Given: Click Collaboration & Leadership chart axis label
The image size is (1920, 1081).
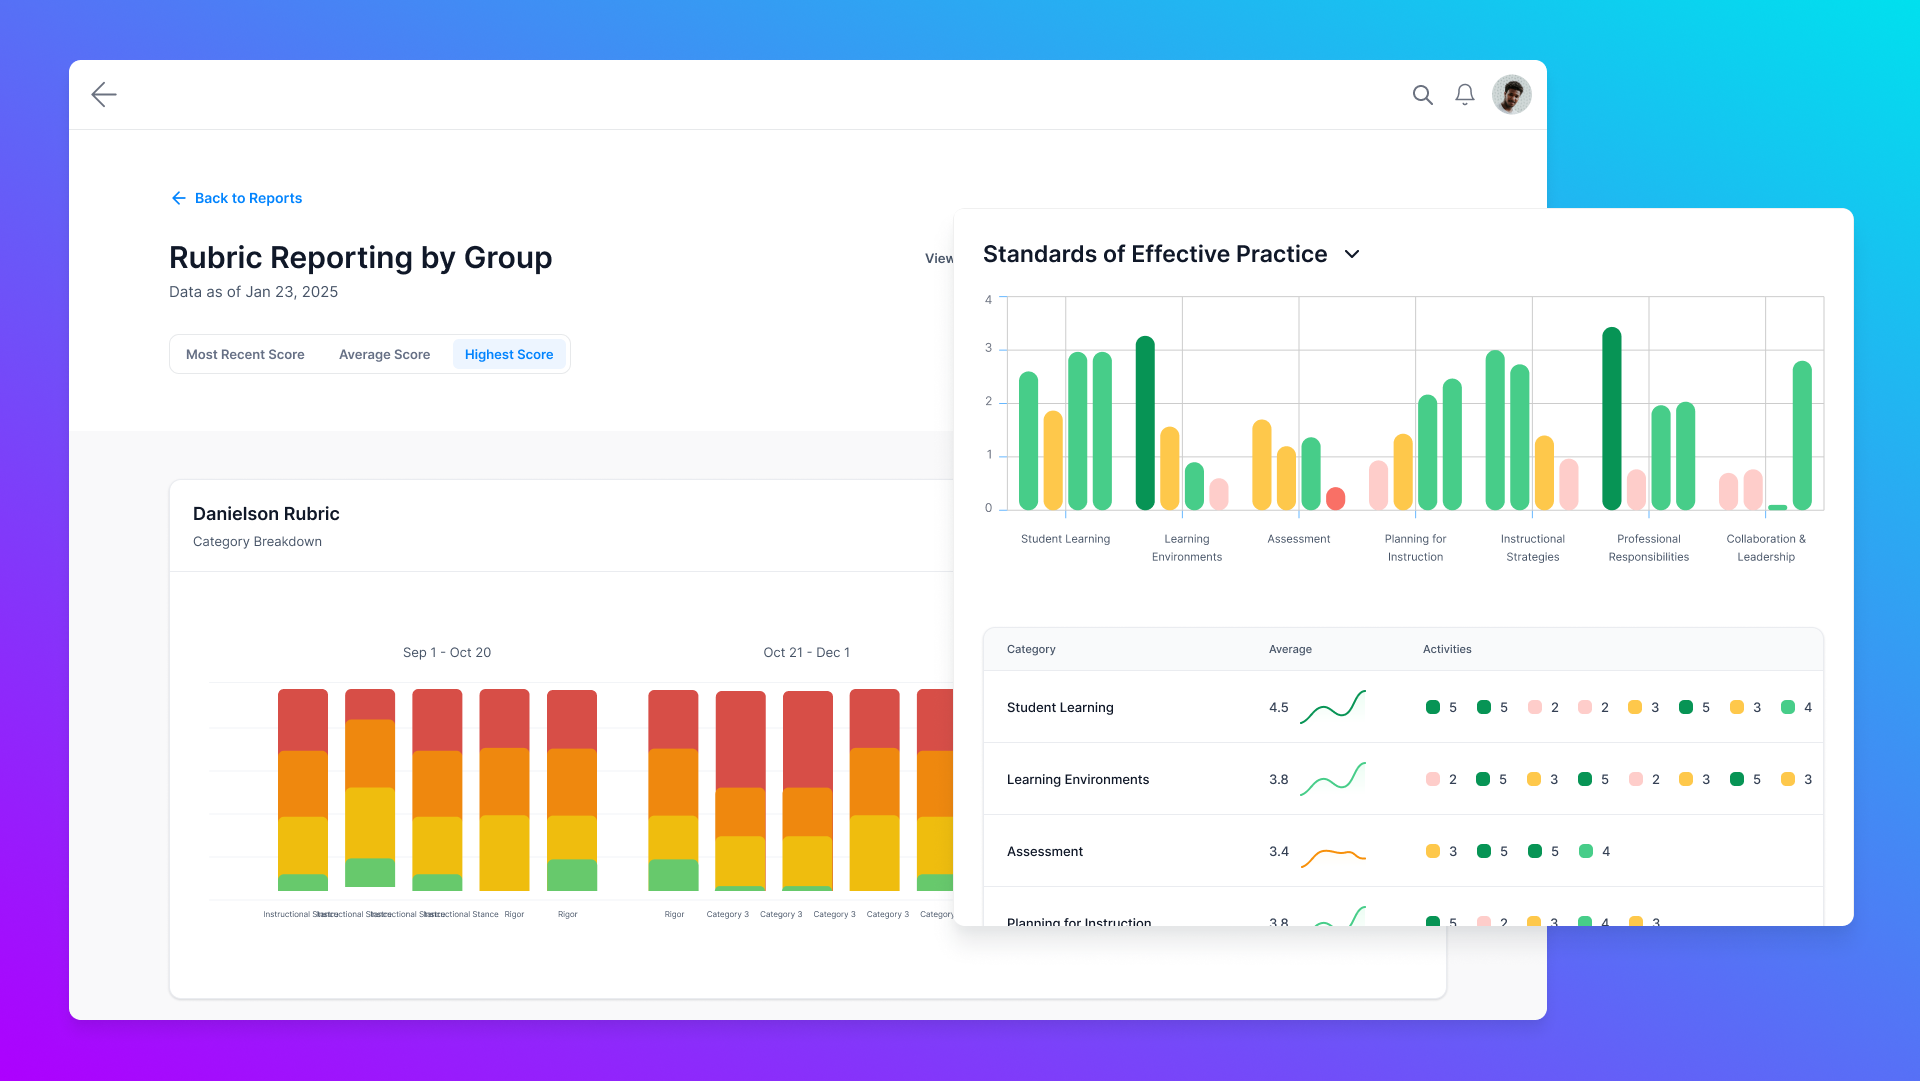Looking at the screenshot, I should (x=1766, y=548).
